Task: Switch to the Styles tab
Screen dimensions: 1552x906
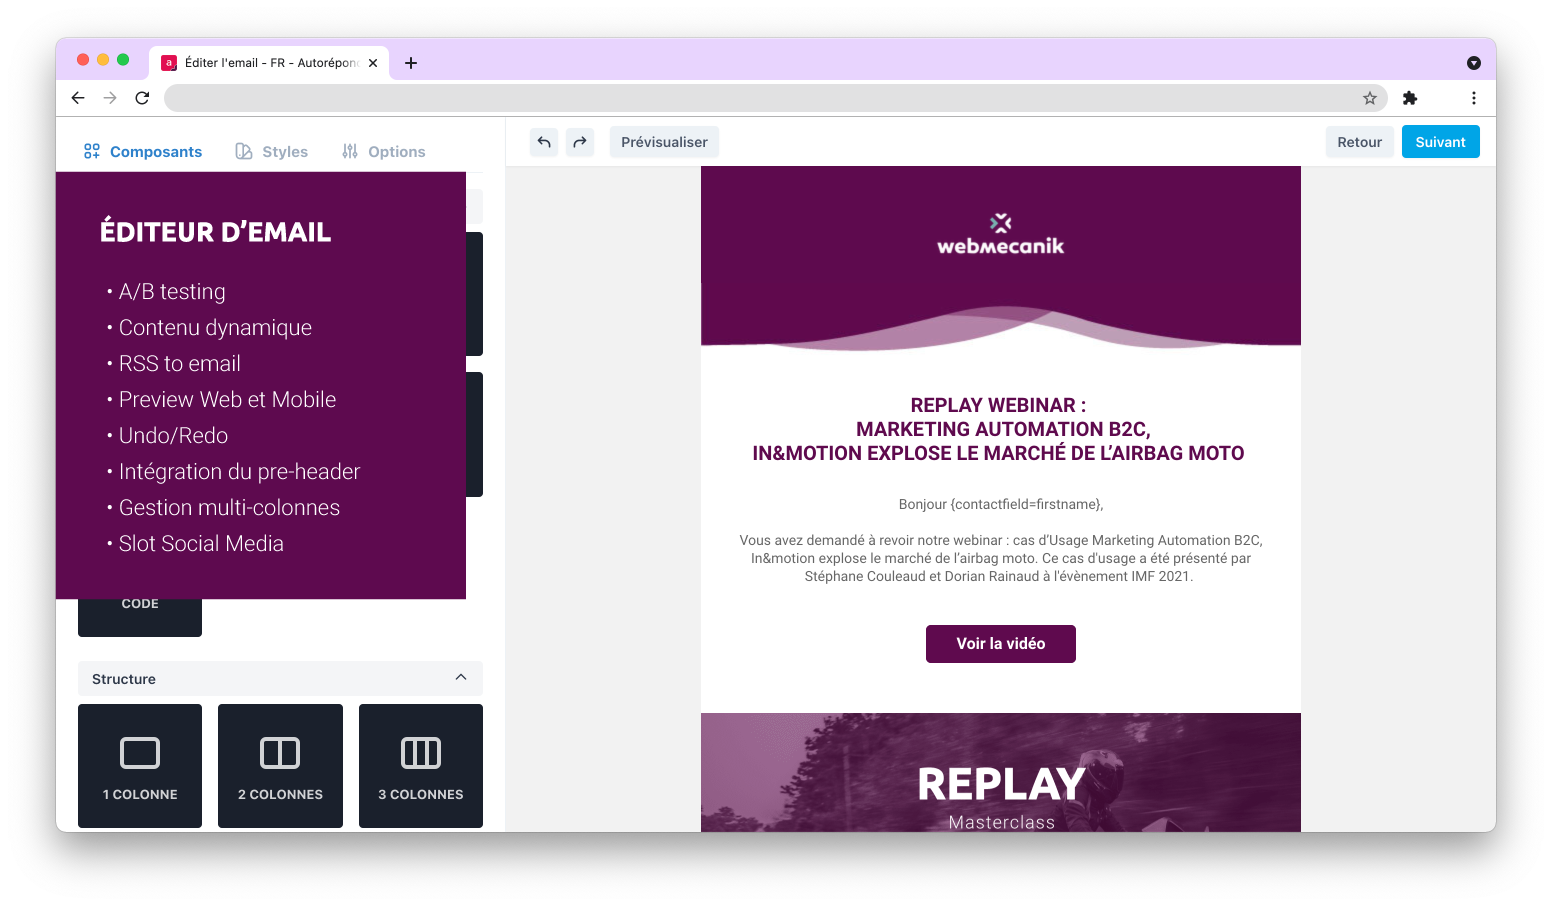Action: [272, 152]
